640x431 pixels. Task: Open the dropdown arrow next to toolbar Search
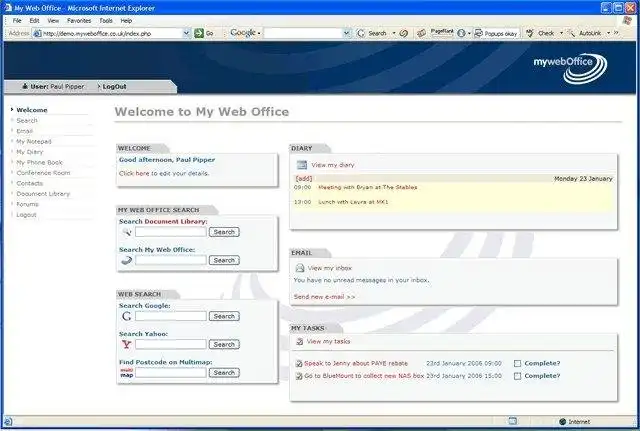pos(394,33)
